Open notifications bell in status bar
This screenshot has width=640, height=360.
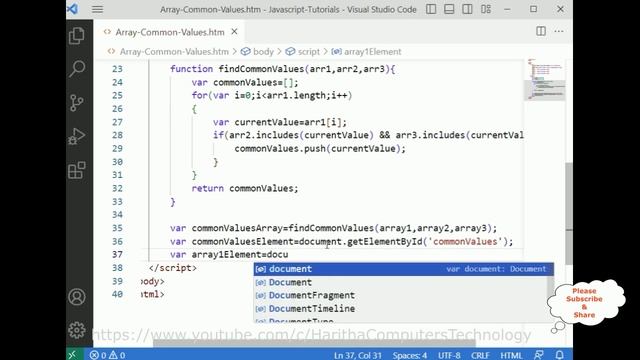coord(560,356)
